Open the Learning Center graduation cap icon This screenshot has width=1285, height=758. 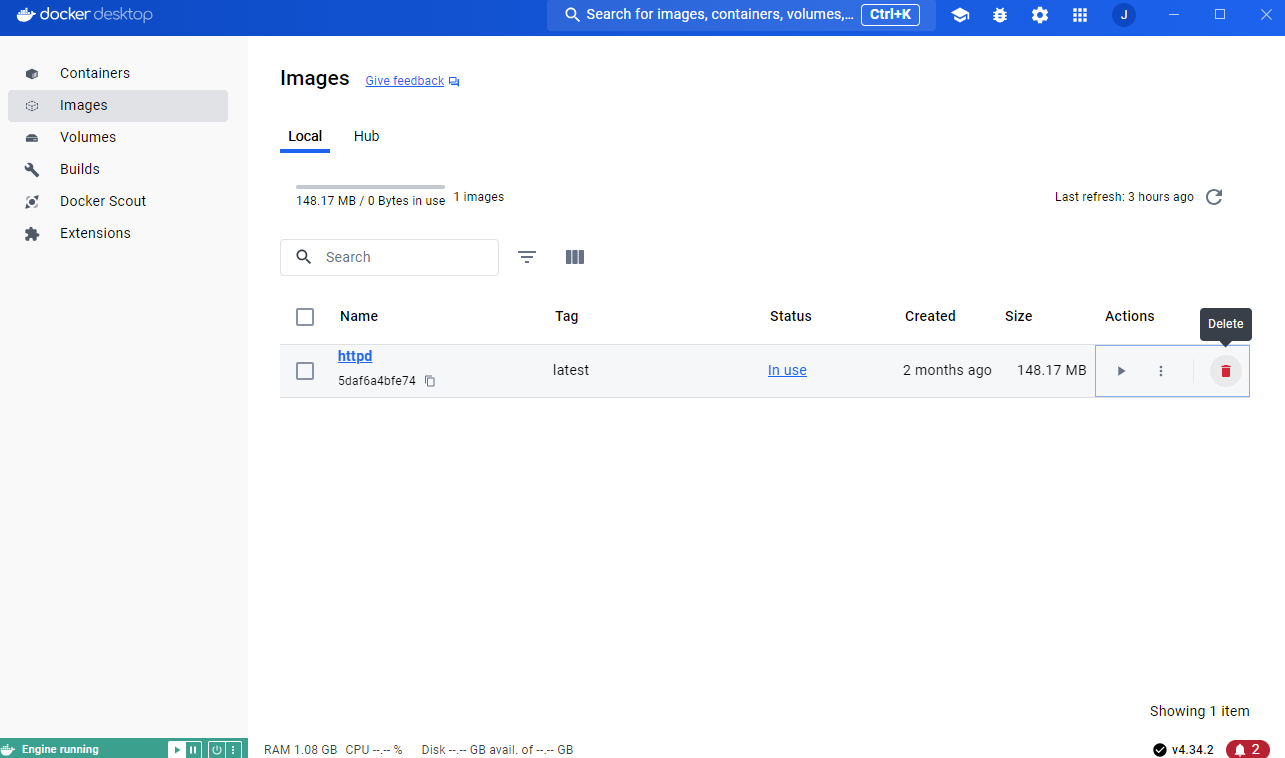pos(960,15)
